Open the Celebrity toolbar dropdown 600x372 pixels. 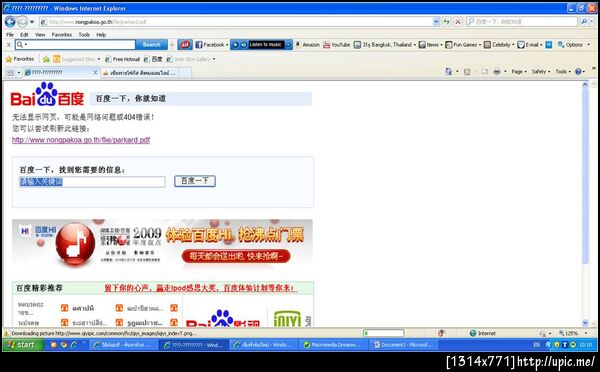pyautogui.click(x=499, y=45)
